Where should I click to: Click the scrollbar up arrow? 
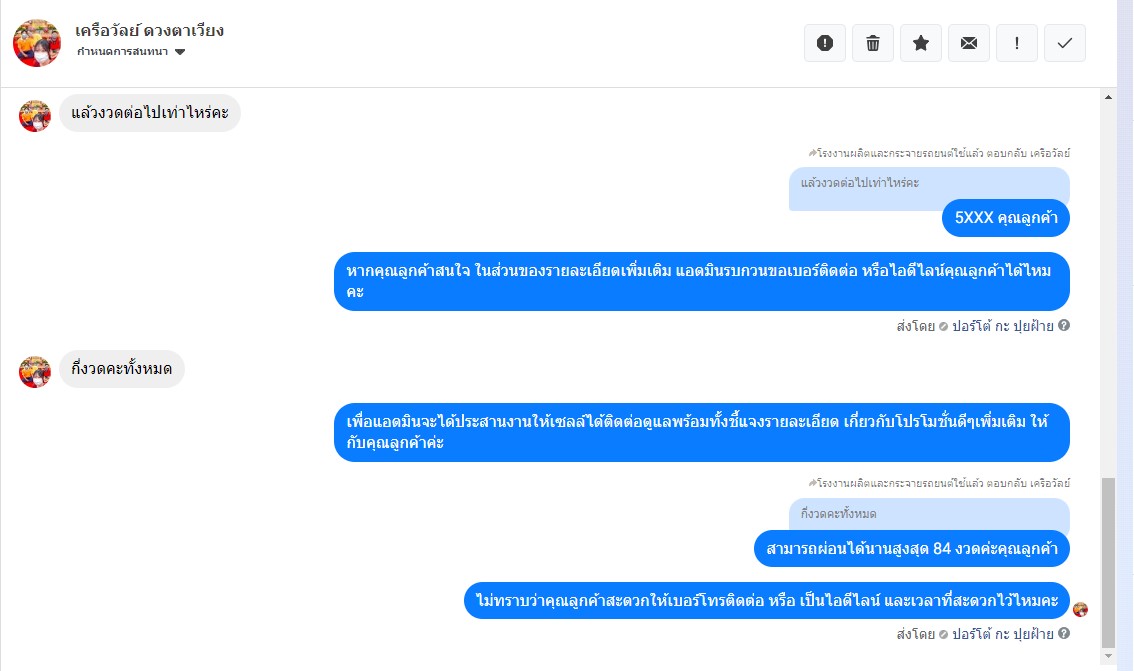(1108, 97)
